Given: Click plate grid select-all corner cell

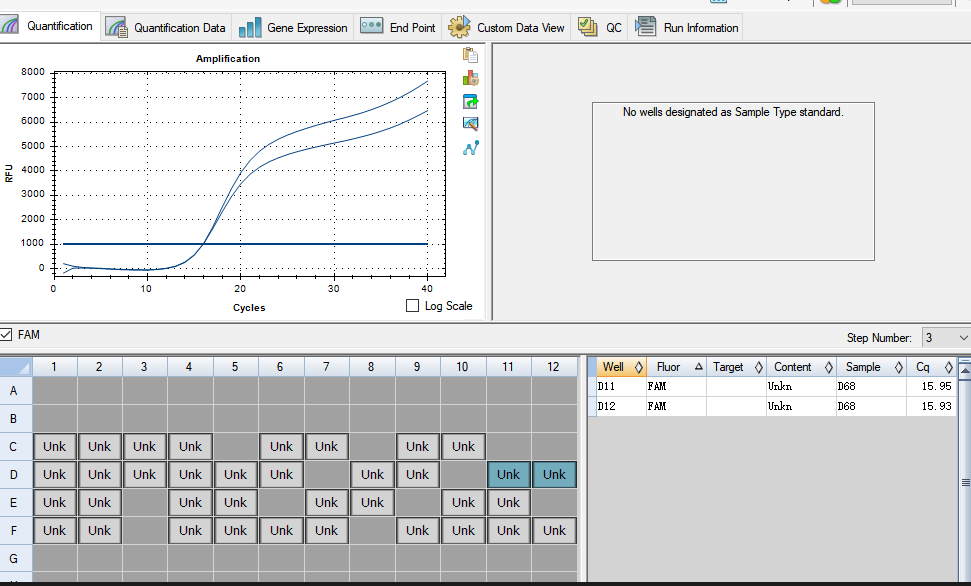Looking at the screenshot, I should (x=15, y=367).
